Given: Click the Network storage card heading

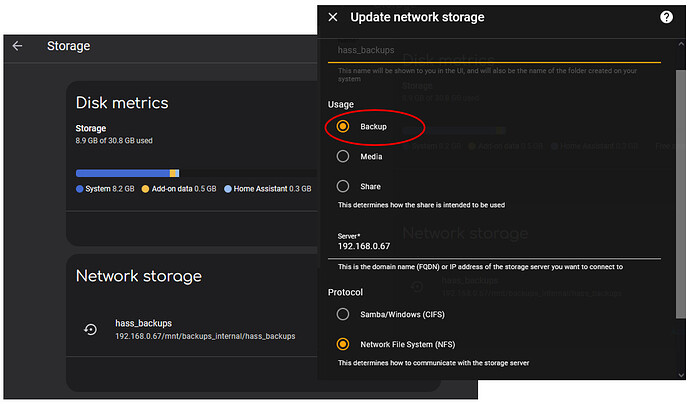Looking at the screenshot, I should click(x=139, y=276).
